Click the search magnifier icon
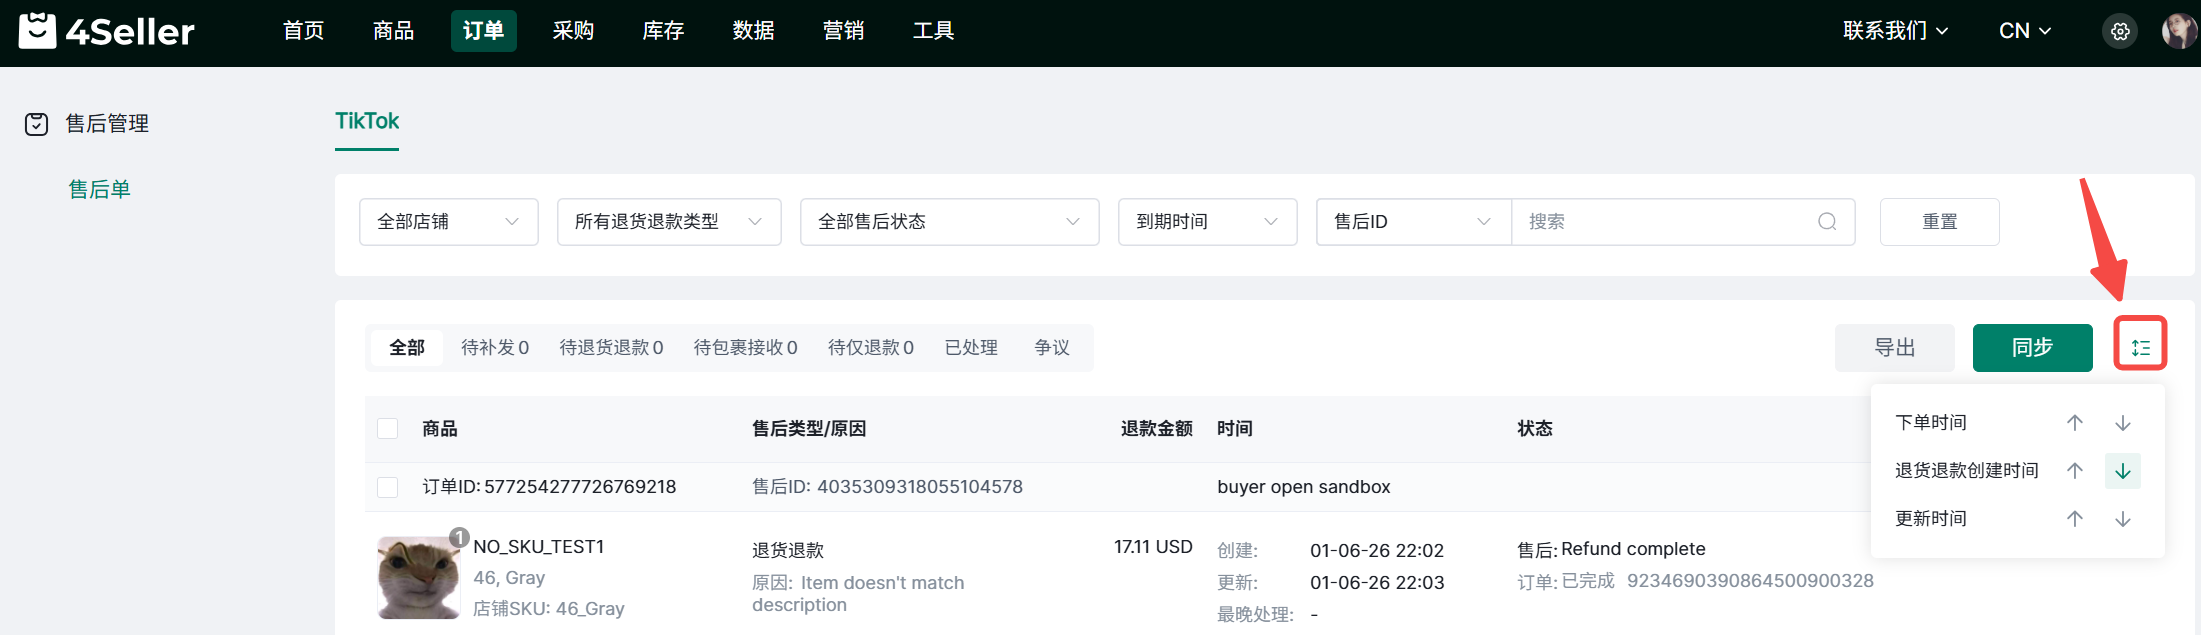The width and height of the screenshot is (2201, 635). tap(1826, 222)
